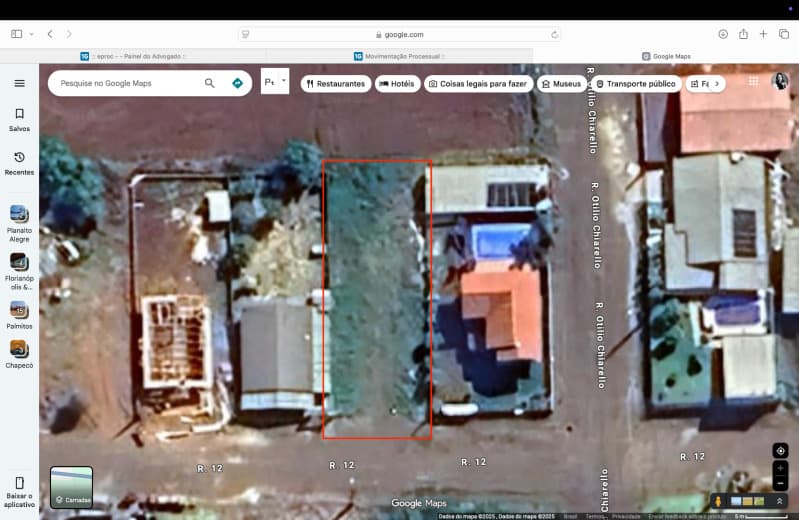Zoom out with the minus button
Screen dimensions: 799x520
coord(780,483)
